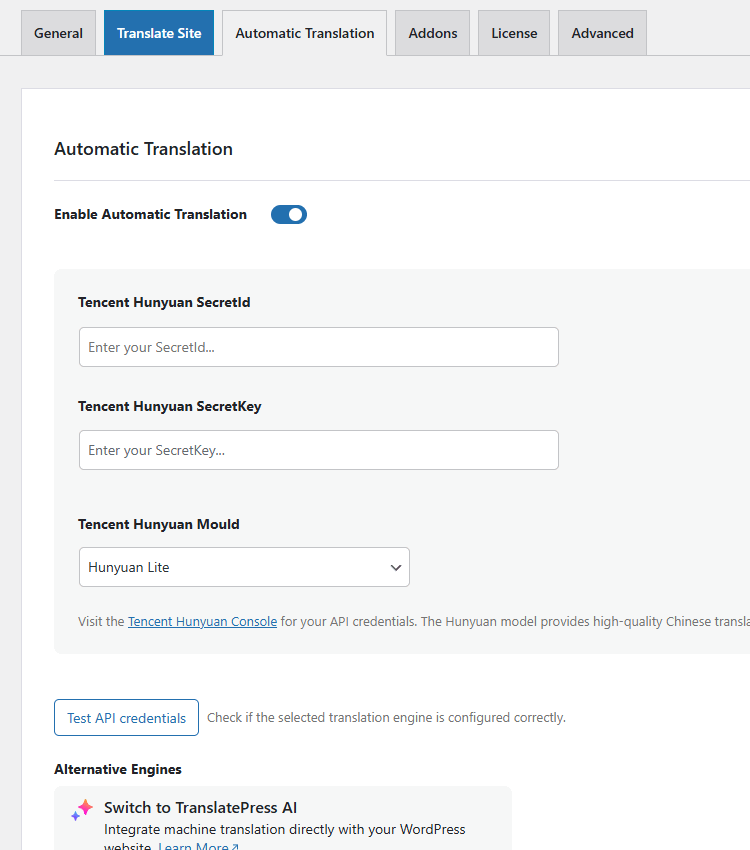Go to the Addons tab
750x850 pixels.
point(433,33)
